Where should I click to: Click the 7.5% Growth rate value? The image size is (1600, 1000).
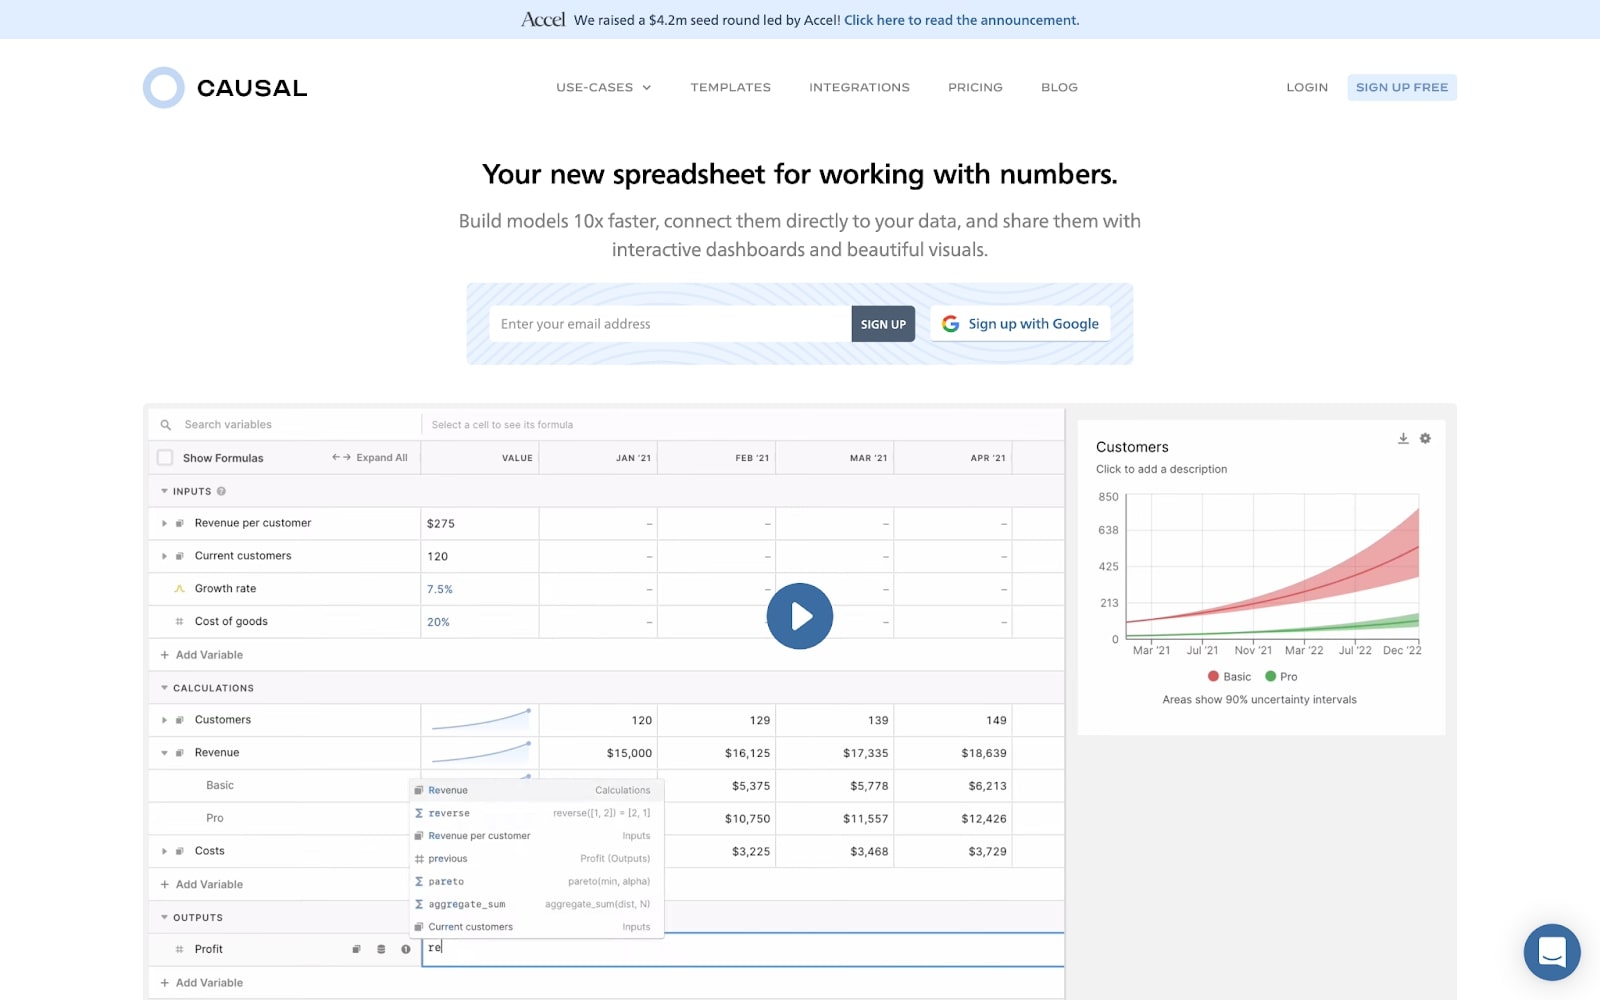[440, 590]
